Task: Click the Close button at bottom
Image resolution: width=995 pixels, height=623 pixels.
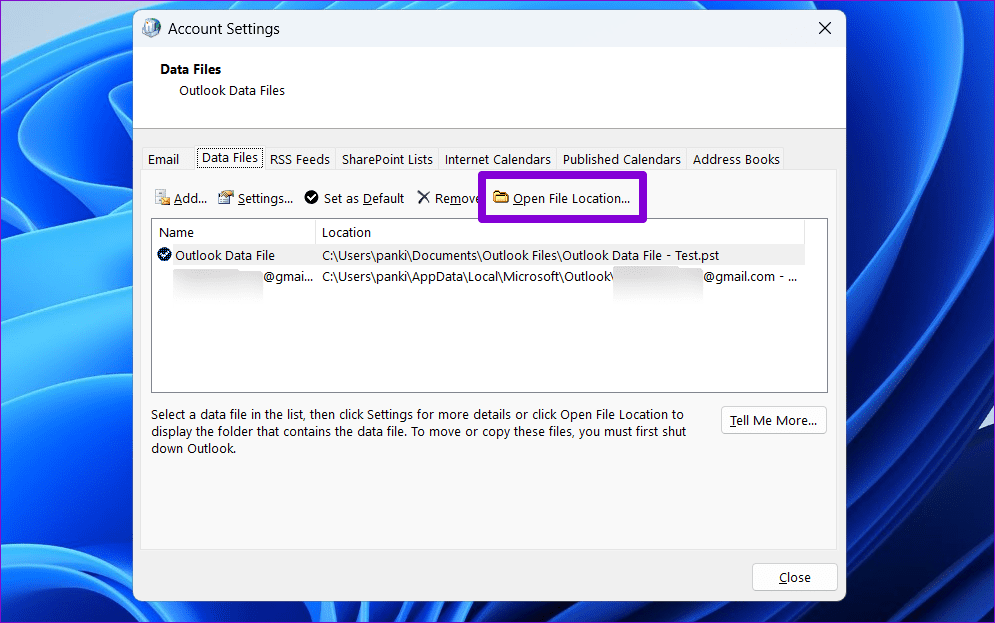Action: [x=794, y=577]
